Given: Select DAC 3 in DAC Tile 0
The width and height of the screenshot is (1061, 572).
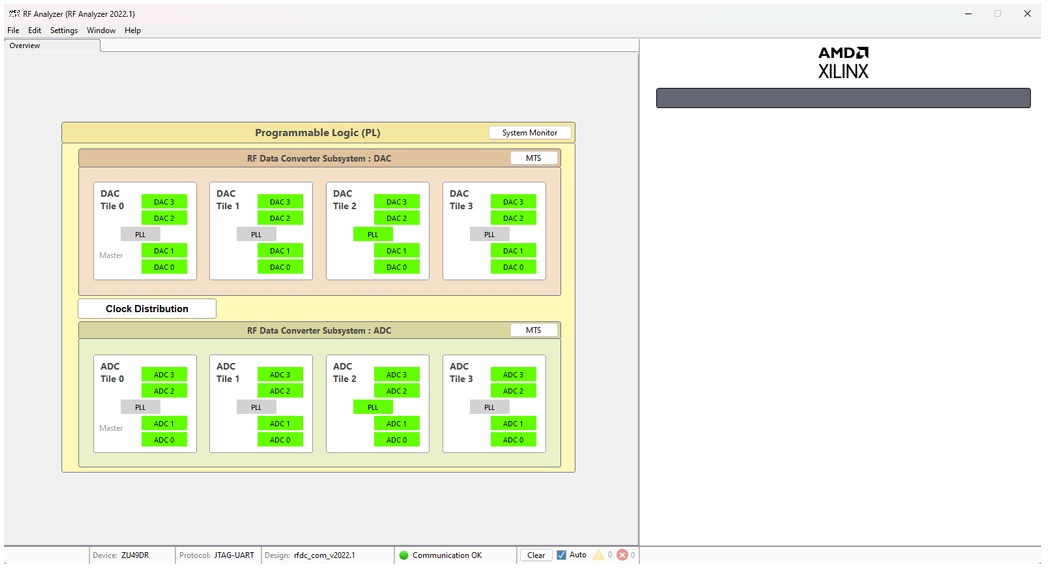Looking at the screenshot, I should [x=164, y=202].
